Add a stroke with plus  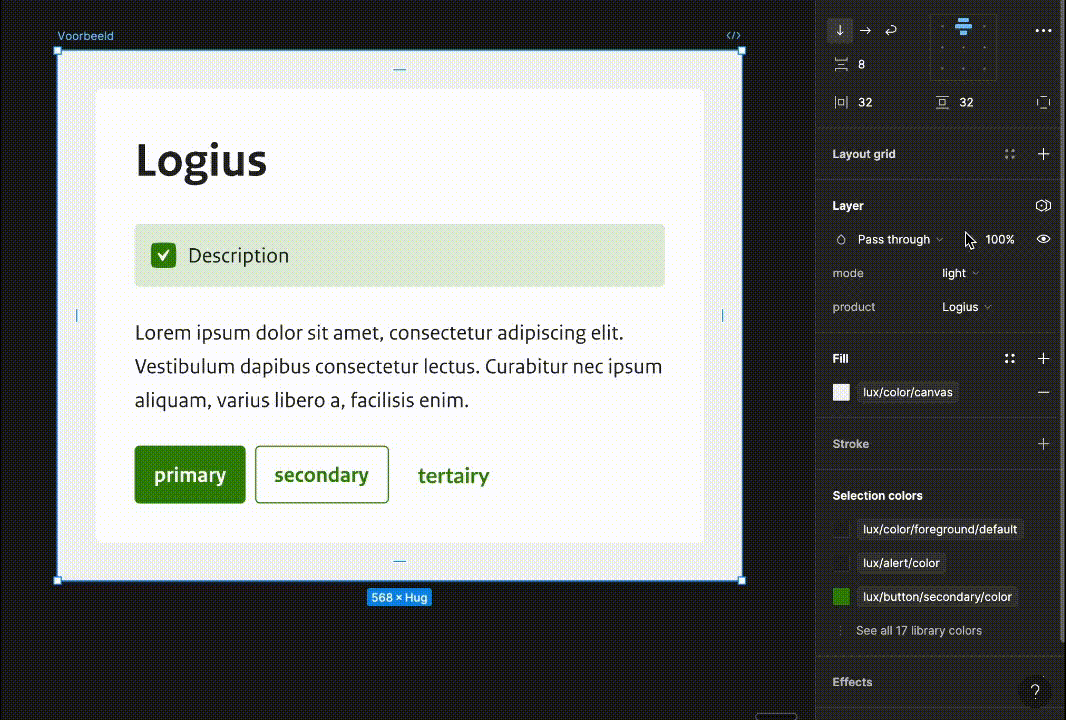(1043, 444)
